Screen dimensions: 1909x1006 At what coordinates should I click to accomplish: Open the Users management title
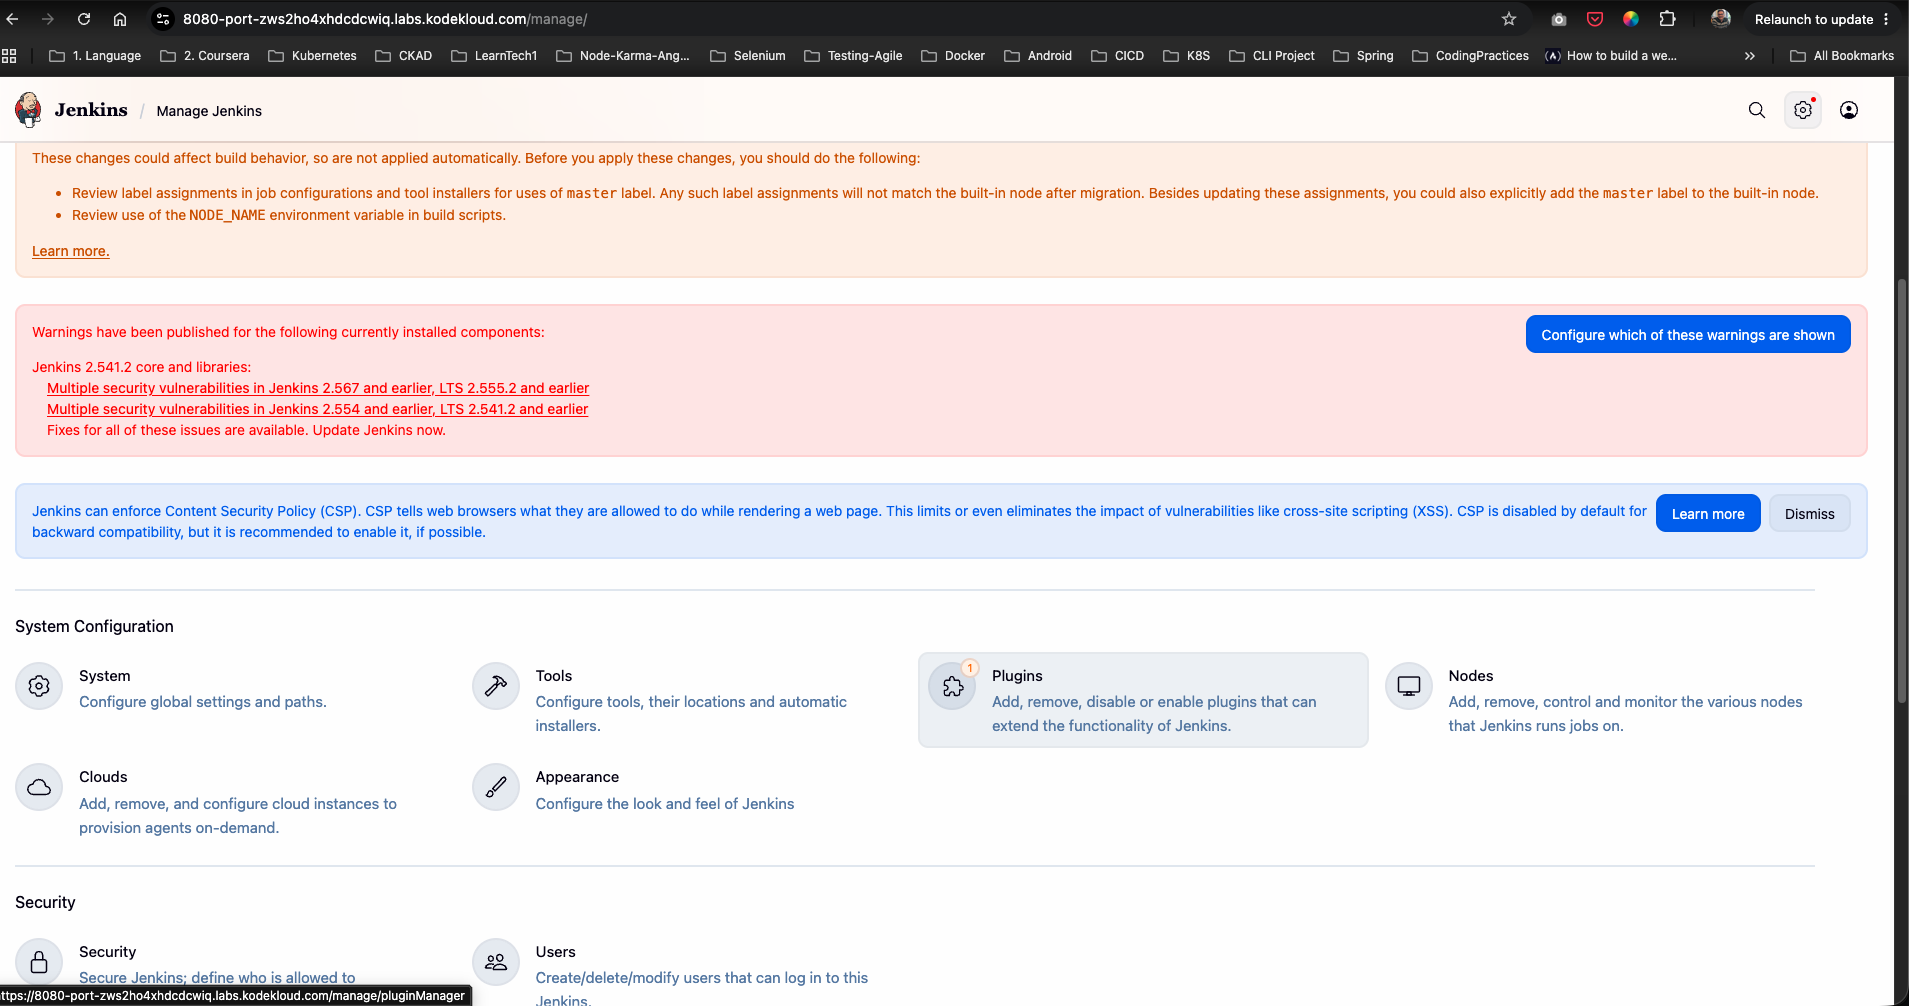(556, 952)
